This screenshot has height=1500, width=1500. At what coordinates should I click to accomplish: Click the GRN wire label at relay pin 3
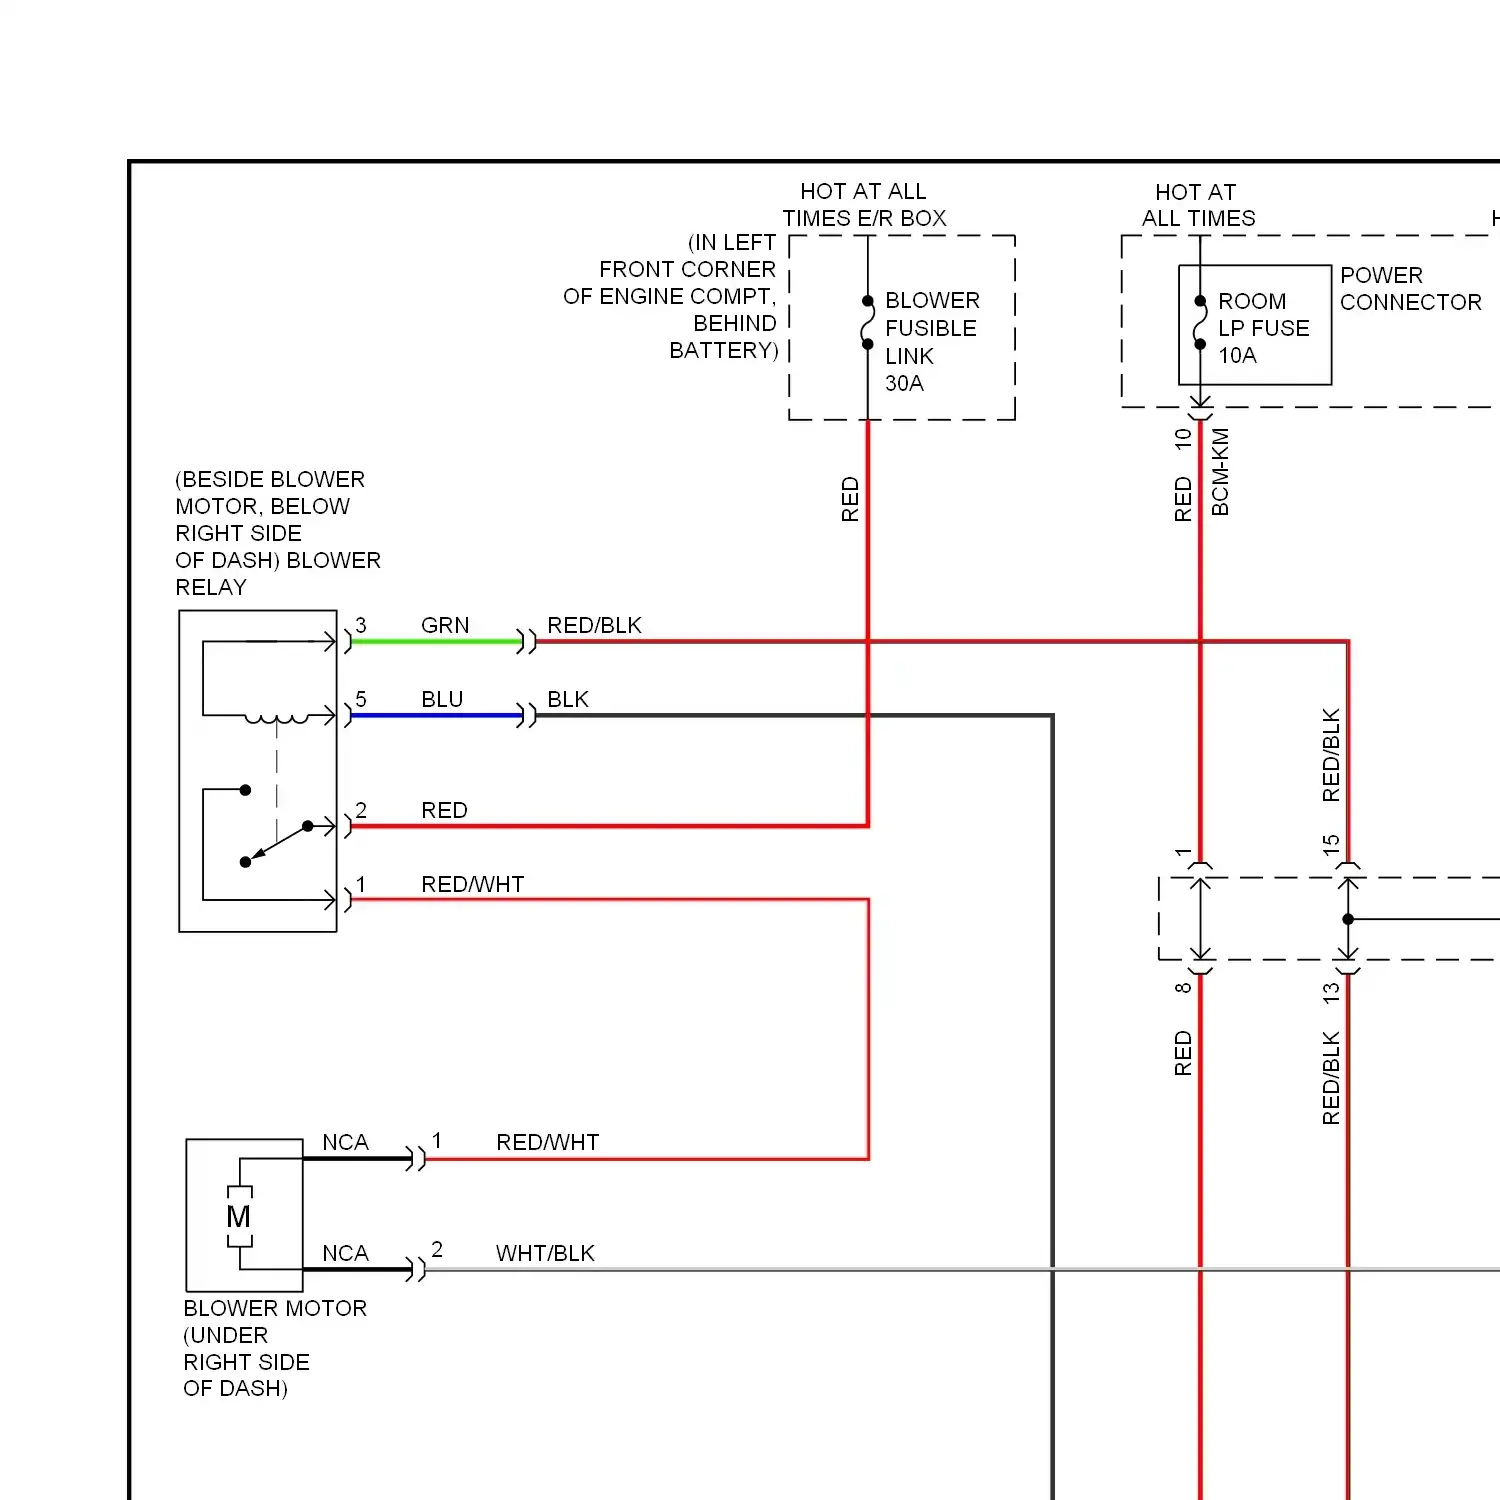pyautogui.click(x=445, y=625)
